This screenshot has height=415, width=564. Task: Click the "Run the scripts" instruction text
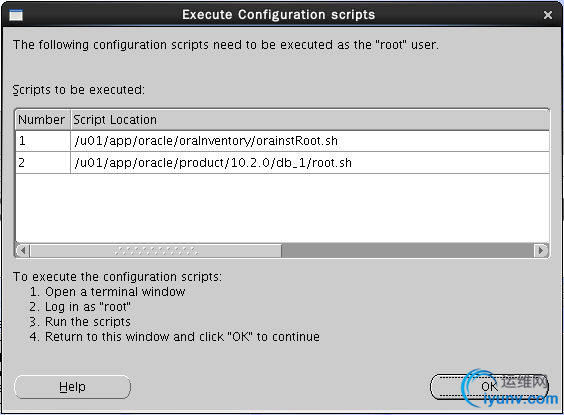tap(87, 321)
